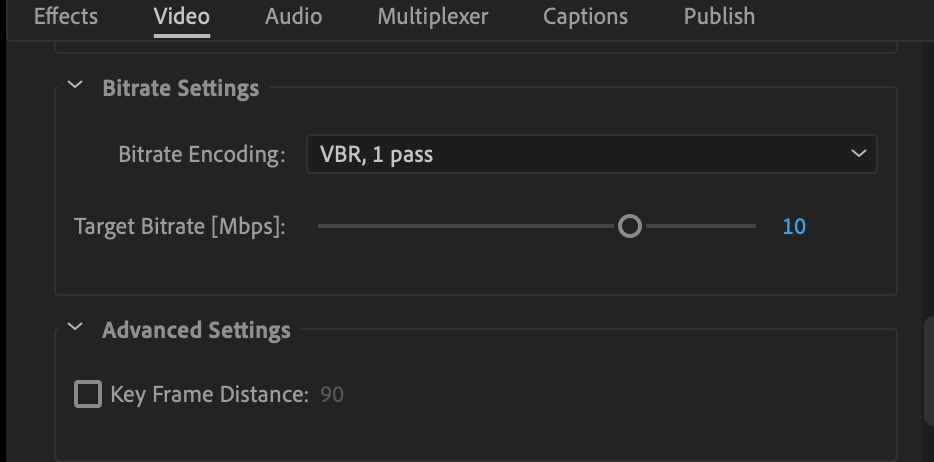Image resolution: width=934 pixels, height=462 pixels.
Task: Collapse the Bitrate Settings section
Action: tap(75, 87)
